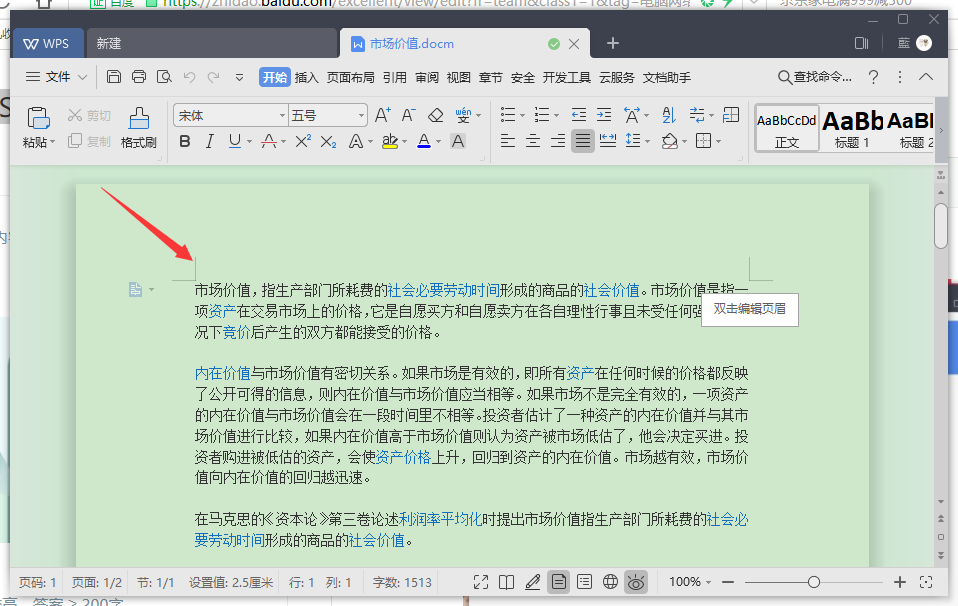This screenshot has width=958, height=606.
Task: Select the Format Painter (格式刷) tool
Action: point(139,127)
